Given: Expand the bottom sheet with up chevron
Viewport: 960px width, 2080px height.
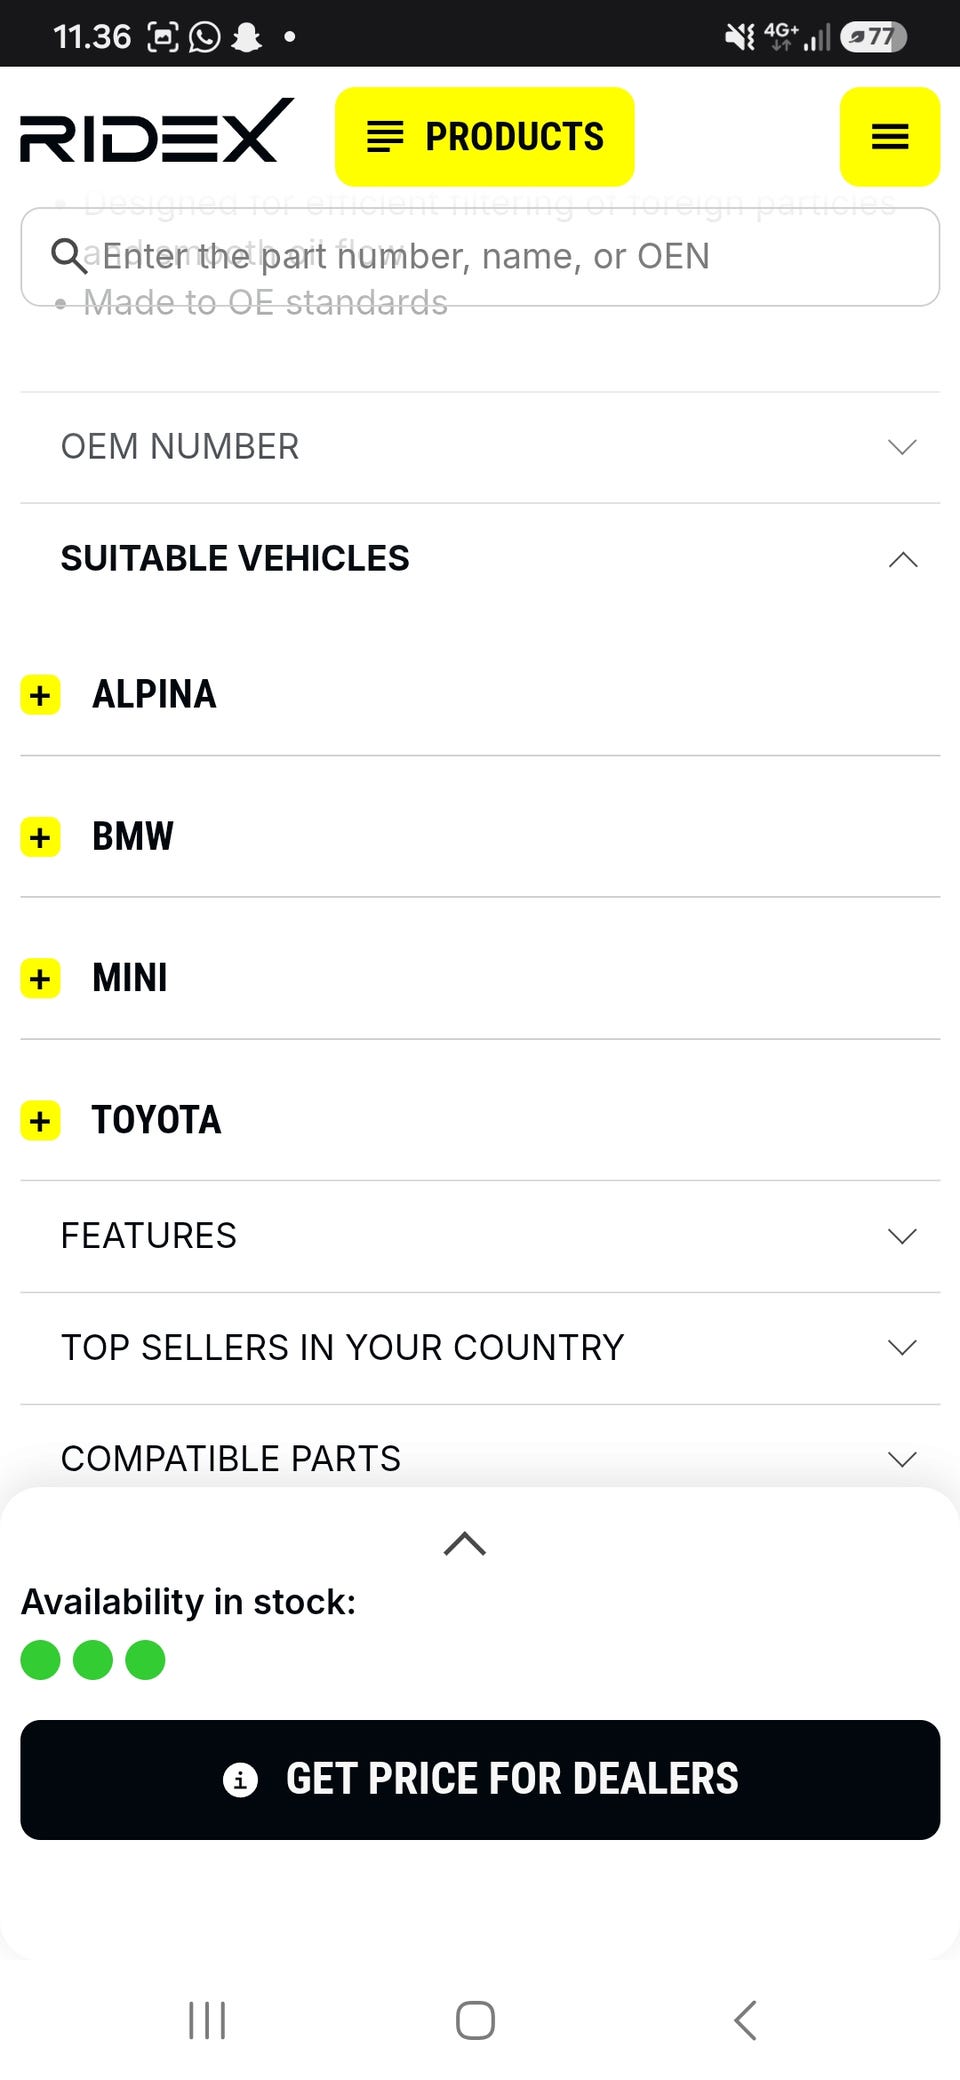Looking at the screenshot, I should tap(465, 1543).
